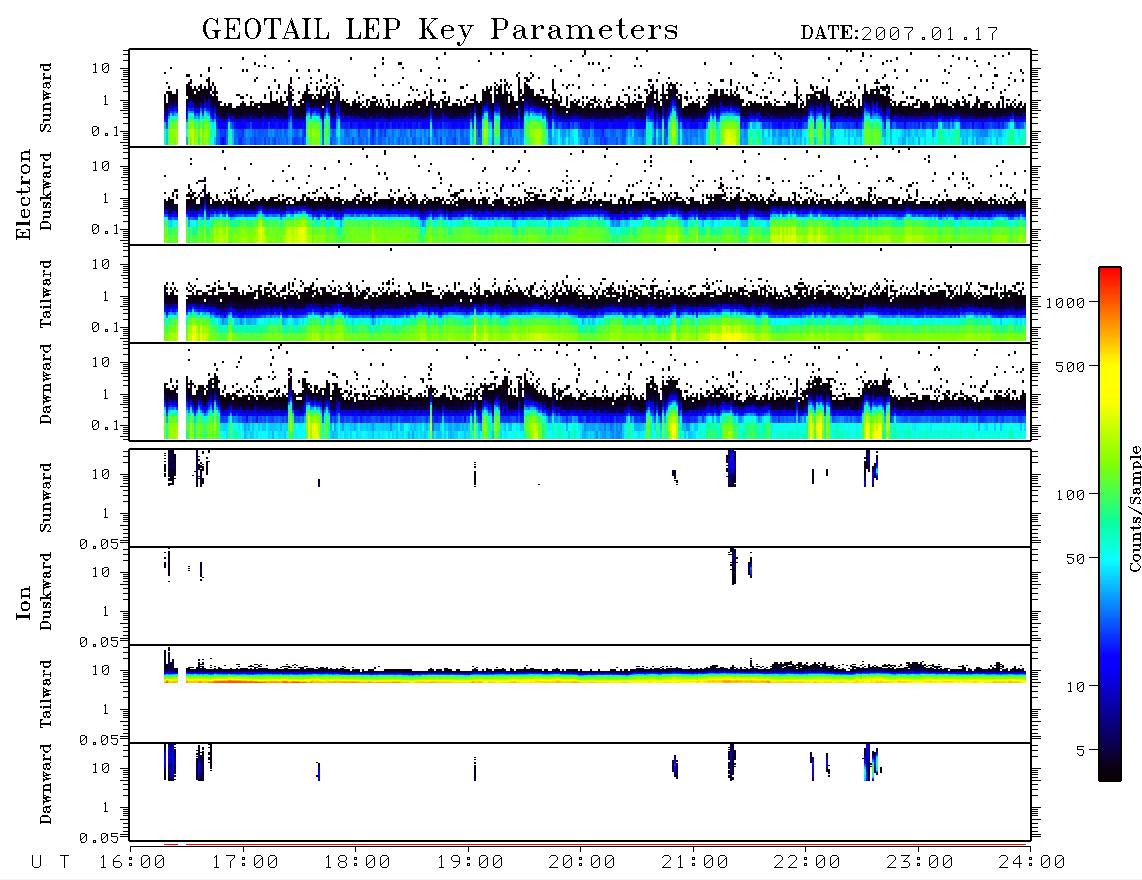Select the Electron Dawnward axis label
The image size is (1142, 880).
45,384
